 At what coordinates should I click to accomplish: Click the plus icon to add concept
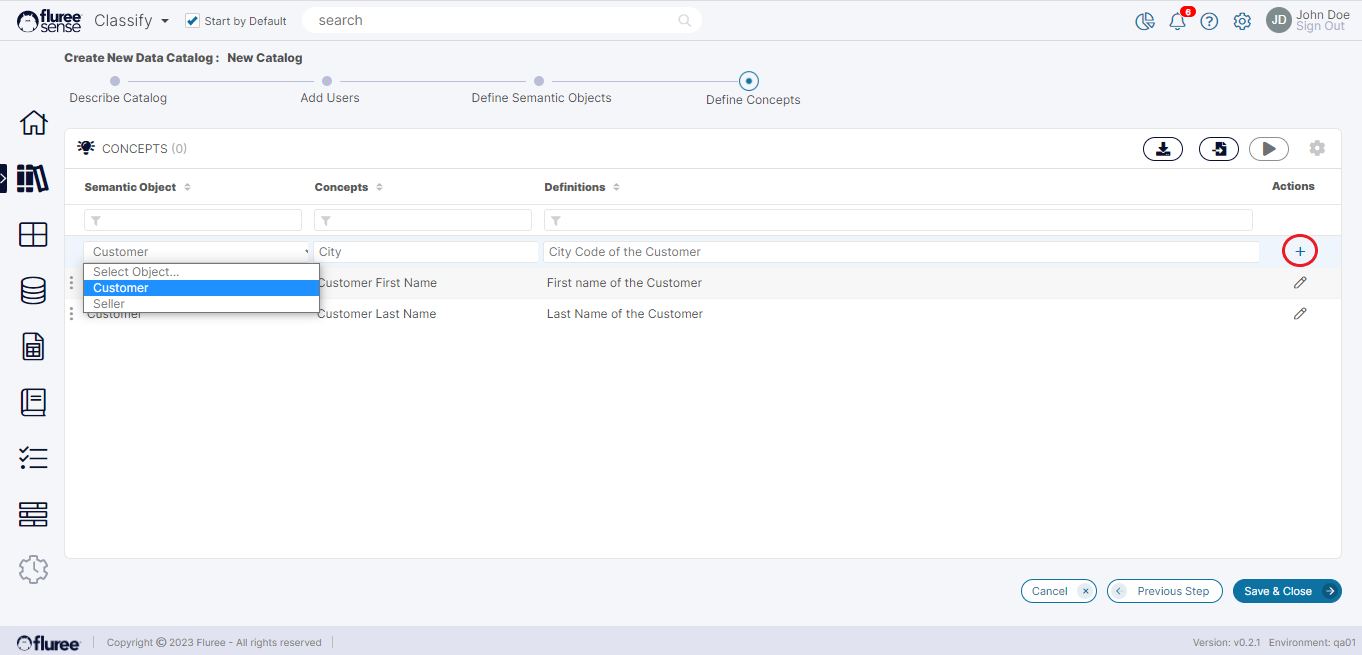point(1300,251)
